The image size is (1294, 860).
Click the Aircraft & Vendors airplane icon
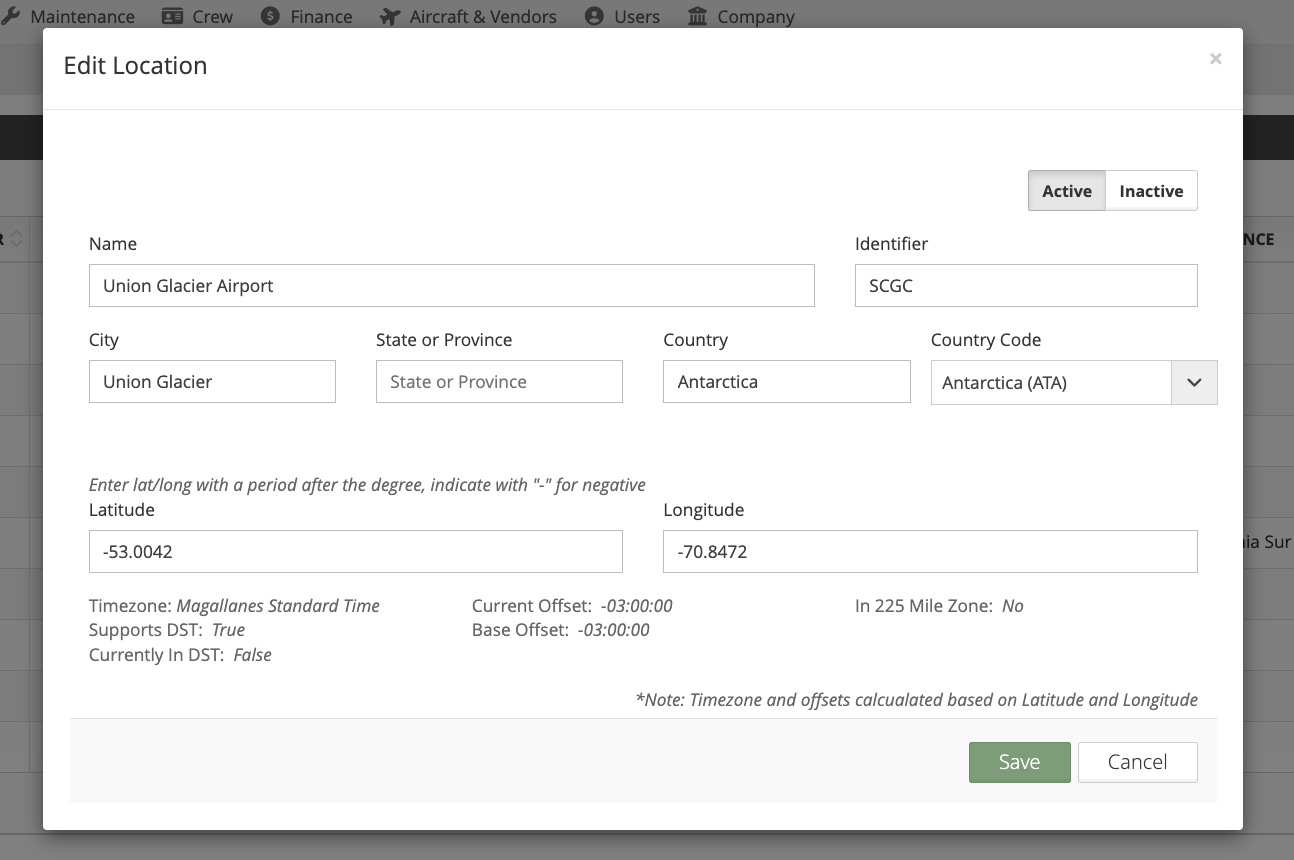coord(390,16)
